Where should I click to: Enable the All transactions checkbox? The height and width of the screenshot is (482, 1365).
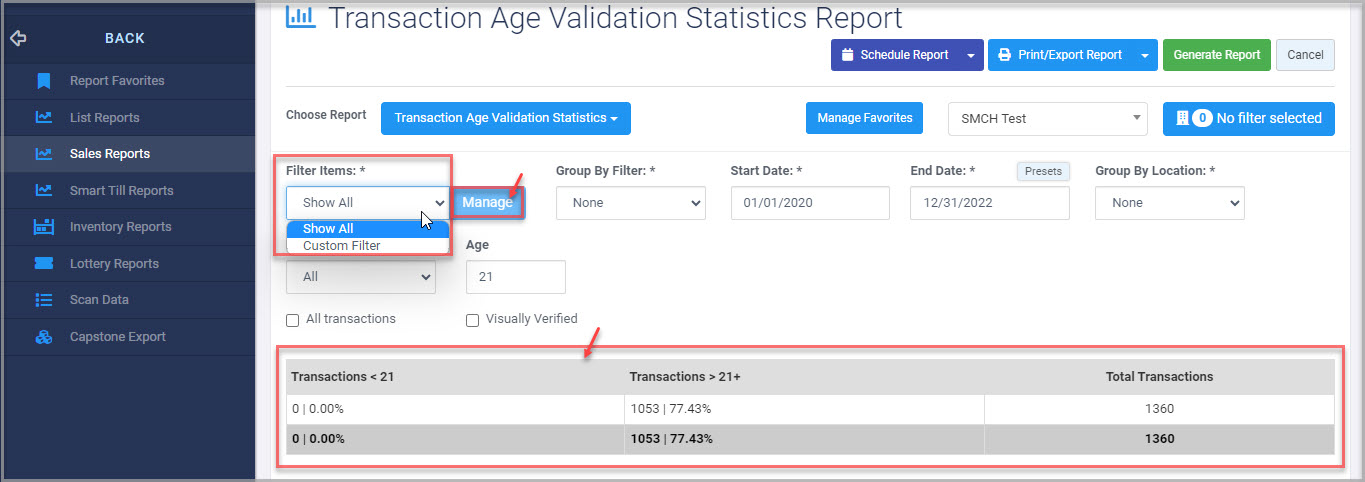pyautogui.click(x=293, y=320)
